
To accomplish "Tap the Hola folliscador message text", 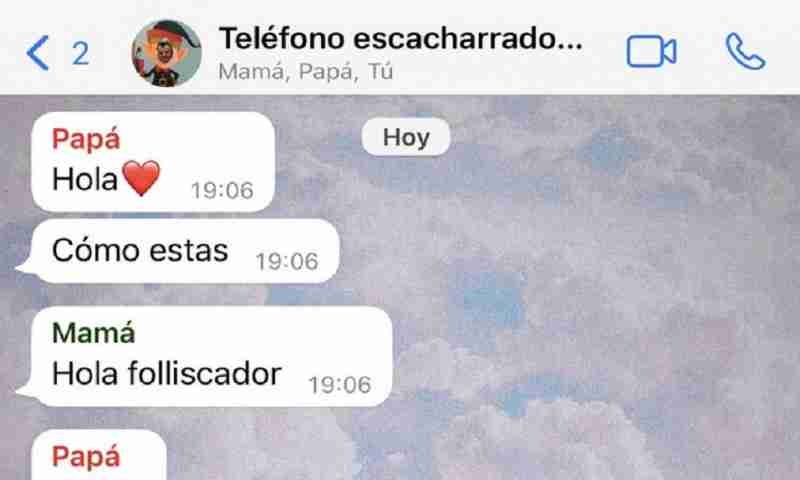I will coord(166,373).
